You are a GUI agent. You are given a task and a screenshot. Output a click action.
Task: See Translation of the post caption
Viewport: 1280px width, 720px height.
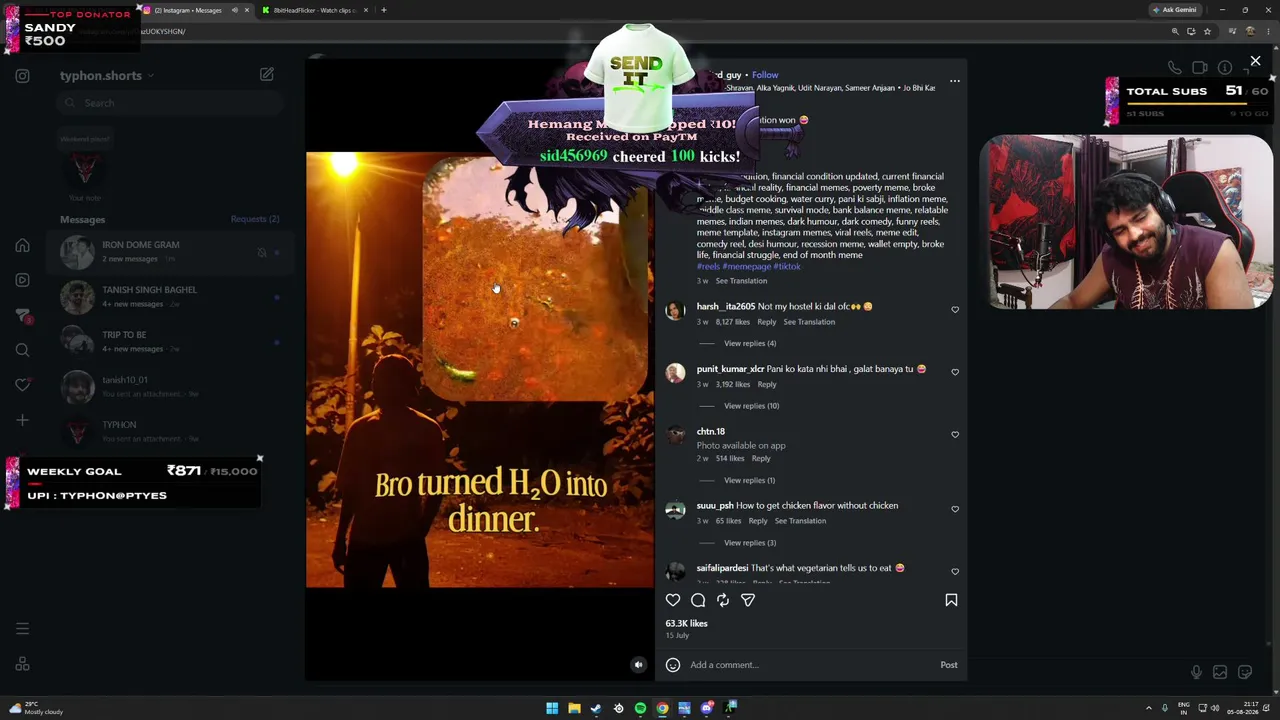click(x=741, y=281)
